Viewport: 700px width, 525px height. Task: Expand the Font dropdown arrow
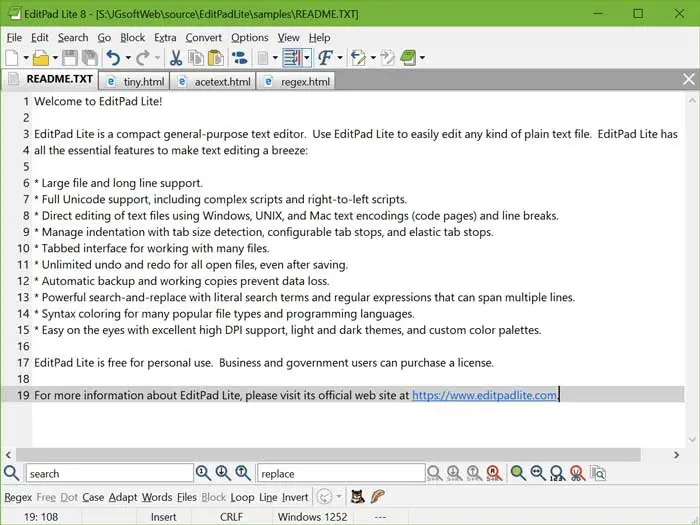tap(340, 58)
